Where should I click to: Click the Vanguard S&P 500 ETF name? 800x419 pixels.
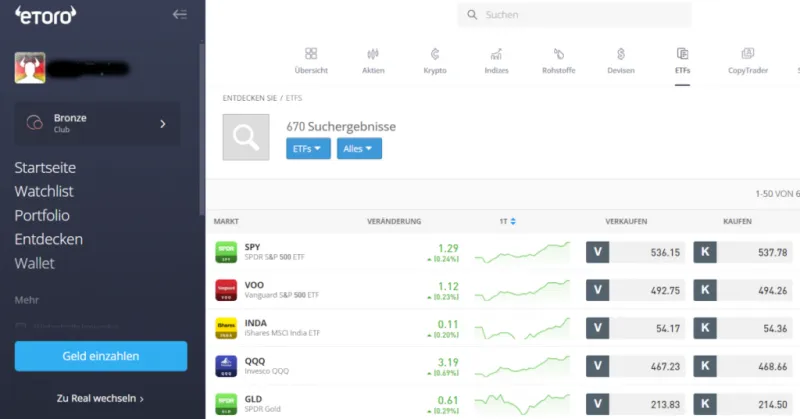pyautogui.click(x=282, y=295)
